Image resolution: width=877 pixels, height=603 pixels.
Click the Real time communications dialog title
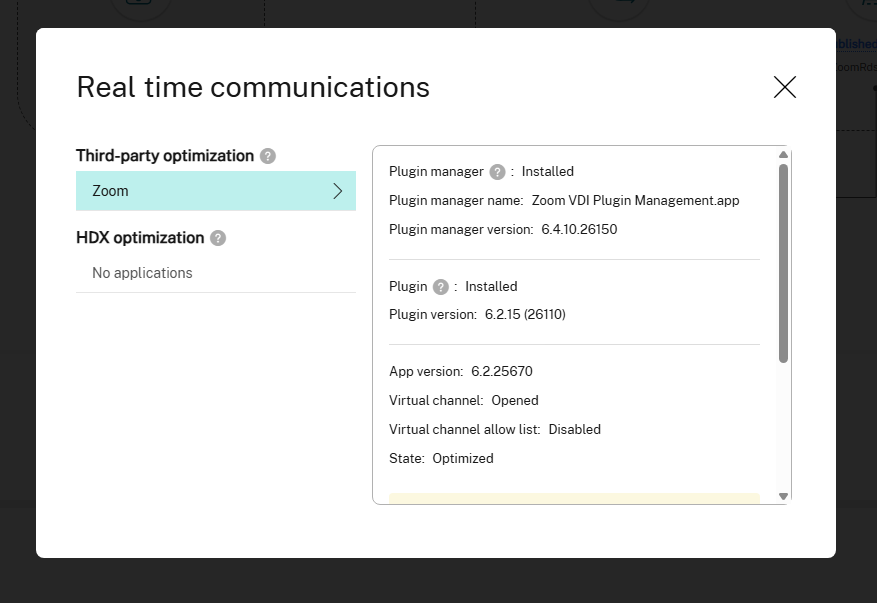[252, 87]
